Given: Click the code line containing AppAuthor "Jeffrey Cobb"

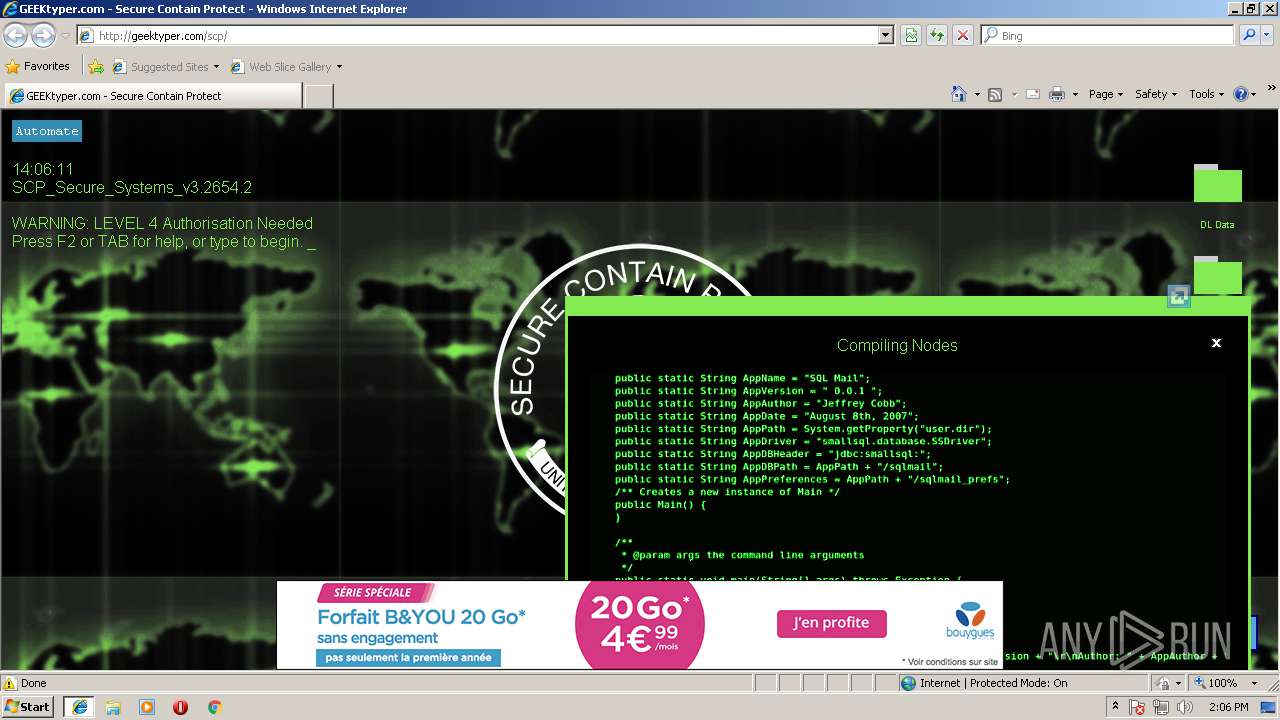Looking at the screenshot, I should pyautogui.click(x=760, y=403).
